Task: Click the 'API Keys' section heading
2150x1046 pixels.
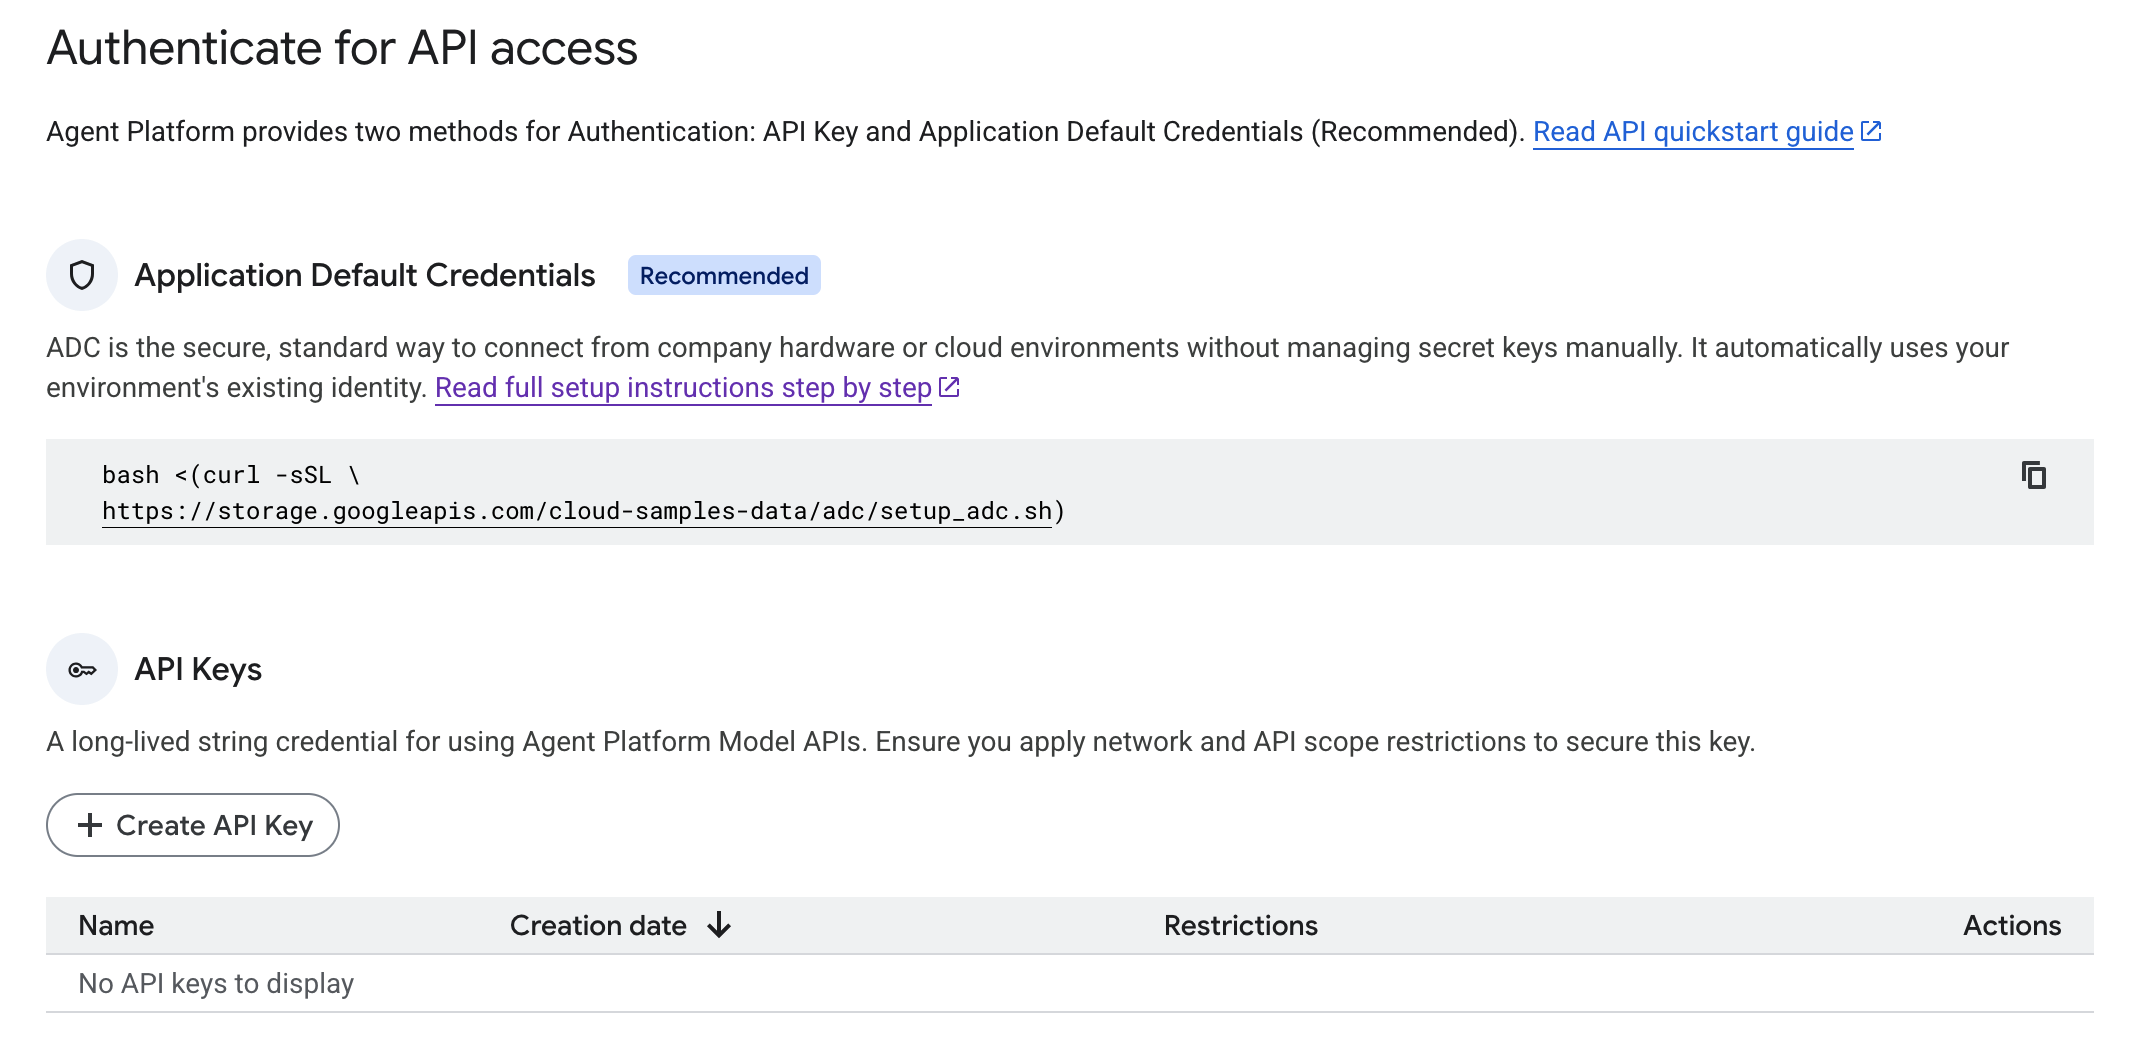Action: [198, 669]
